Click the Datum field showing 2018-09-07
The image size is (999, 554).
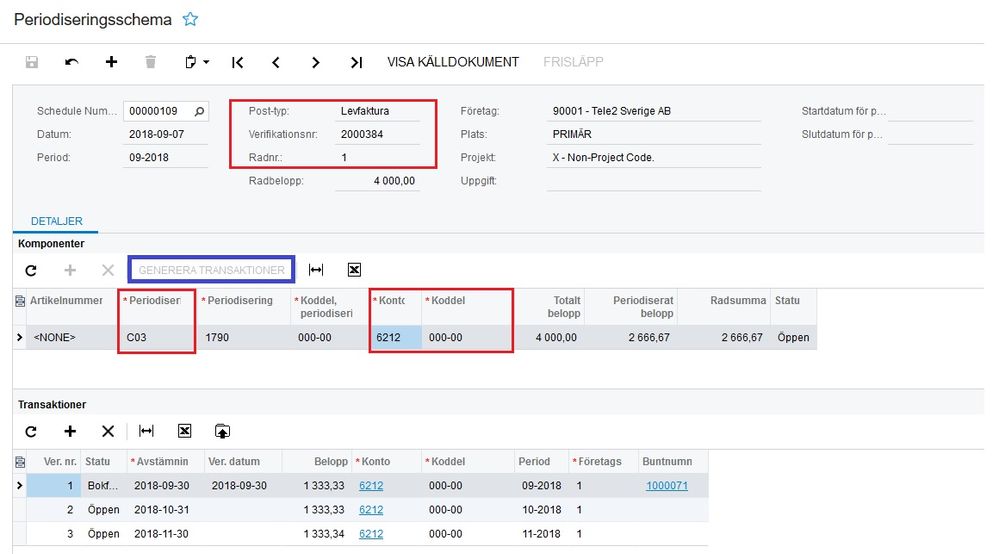click(165, 134)
